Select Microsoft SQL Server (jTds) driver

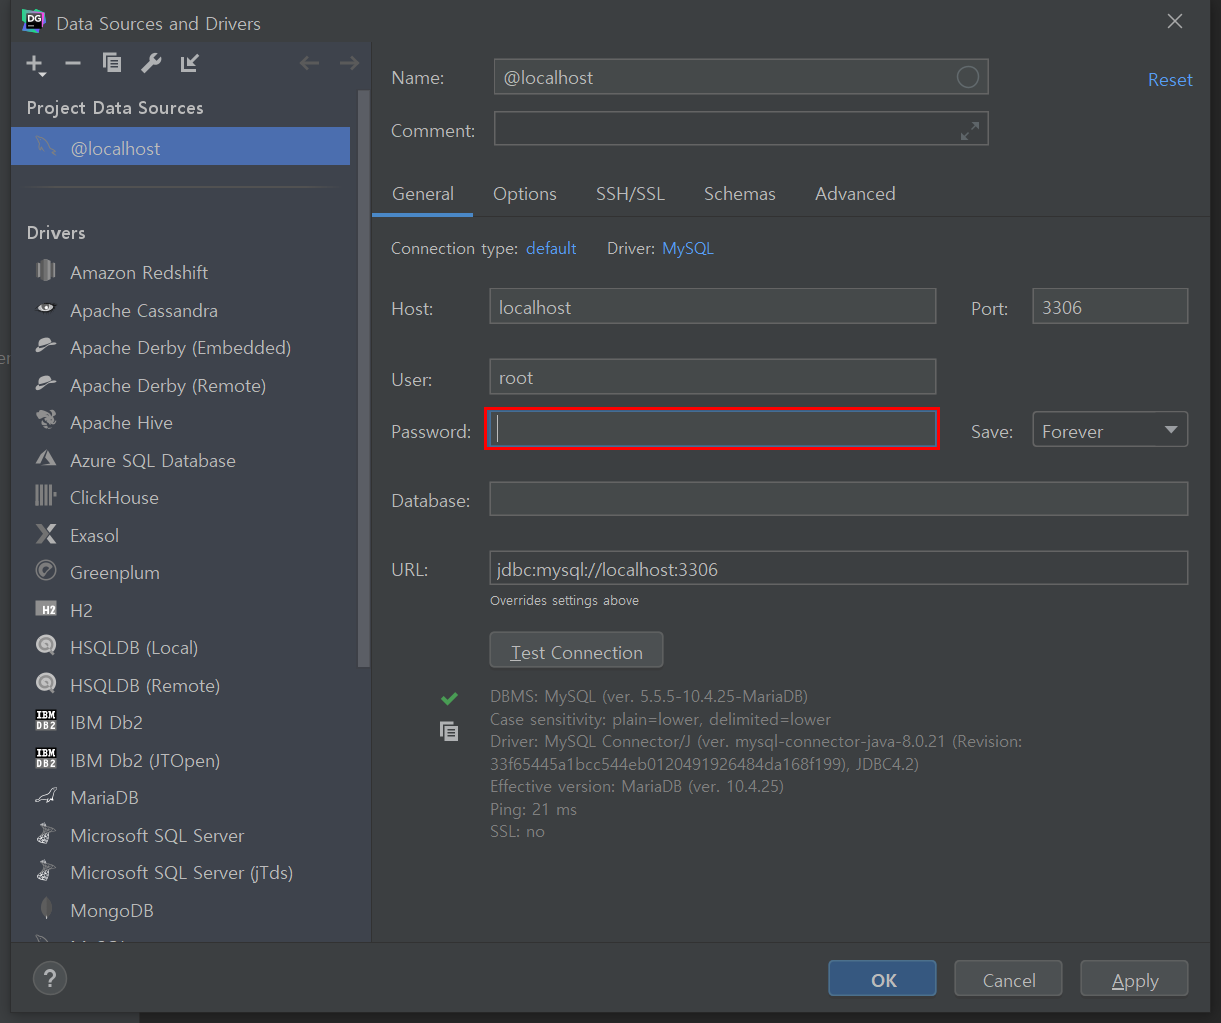pos(181,872)
